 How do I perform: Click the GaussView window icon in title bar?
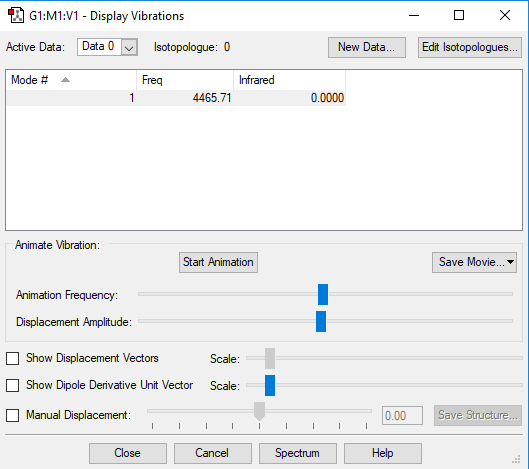(x=16, y=16)
